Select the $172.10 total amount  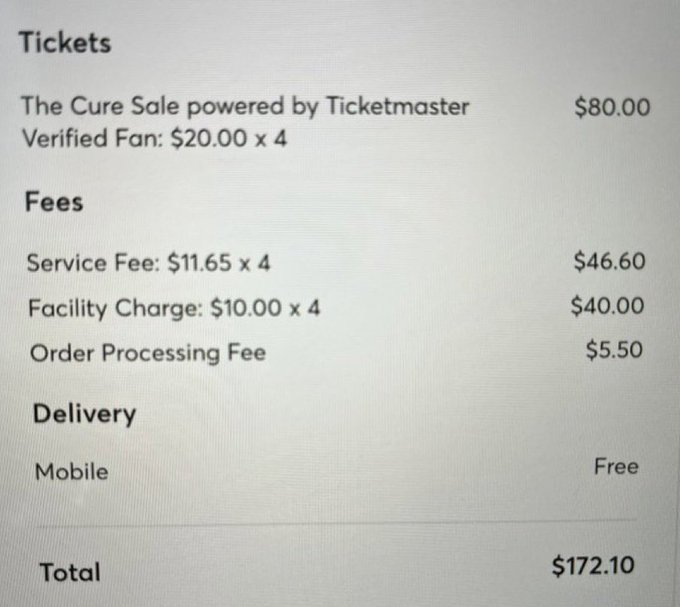coord(592,566)
